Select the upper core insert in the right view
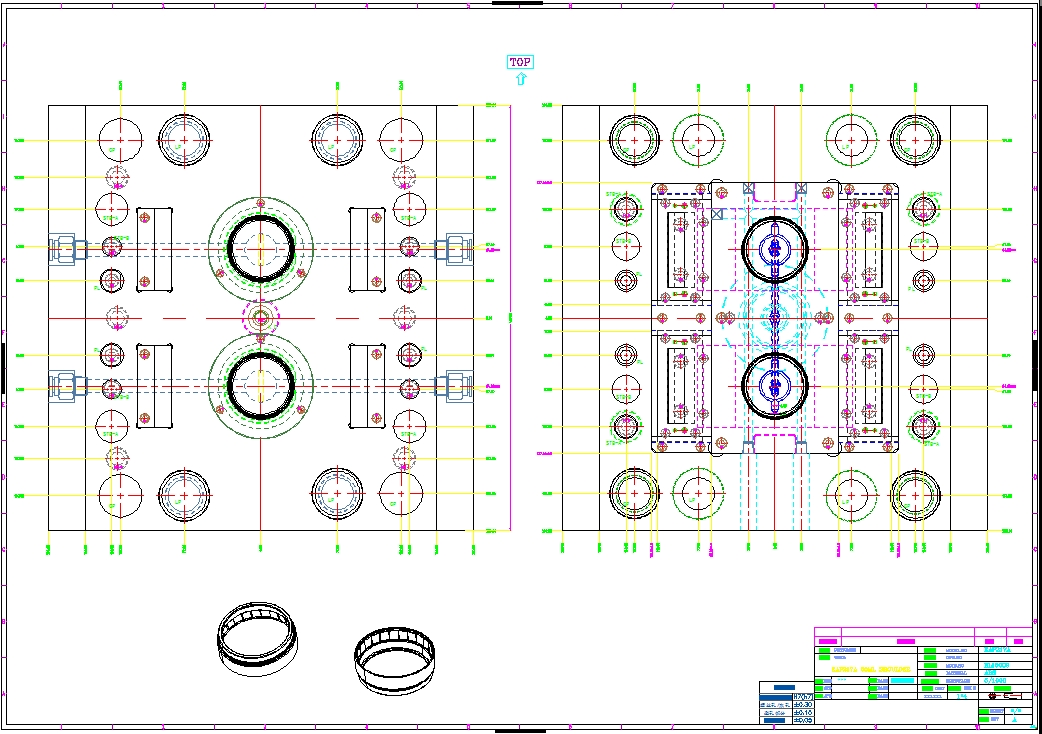This screenshot has height=734, width=1042. tap(774, 248)
